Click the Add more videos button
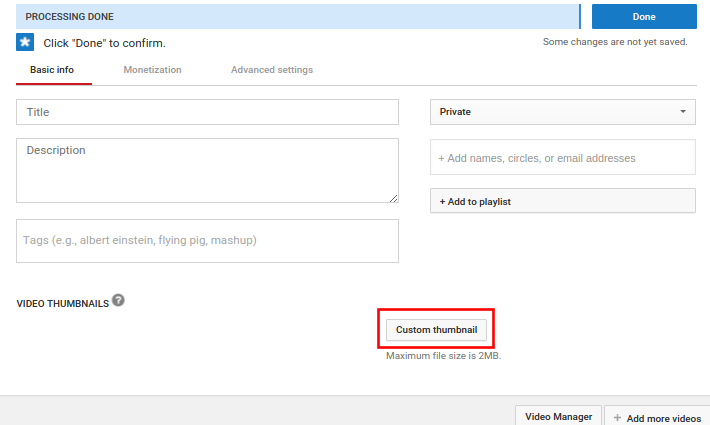The width and height of the screenshot is (710, 425). pos(657,416)
